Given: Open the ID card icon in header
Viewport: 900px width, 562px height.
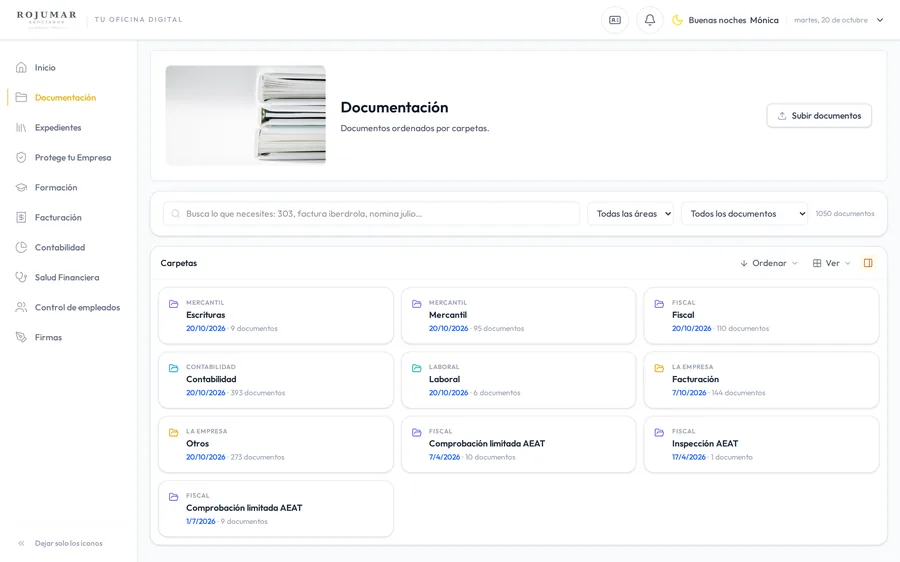Looking at the screenshot, I should click(x=615, y=20).
